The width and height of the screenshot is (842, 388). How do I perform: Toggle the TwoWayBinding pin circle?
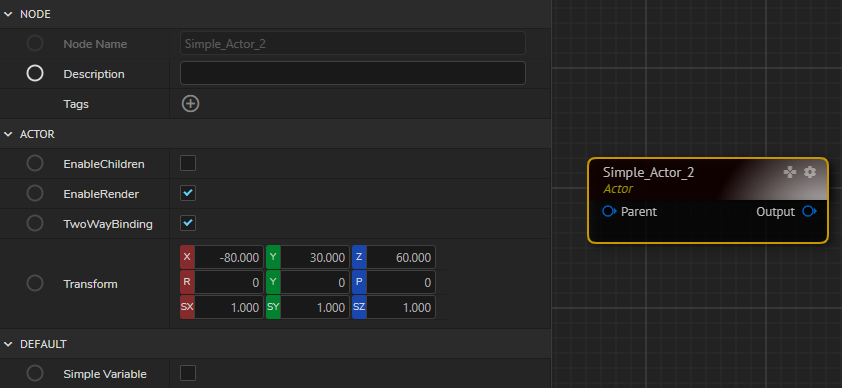[x=35, y=224]
